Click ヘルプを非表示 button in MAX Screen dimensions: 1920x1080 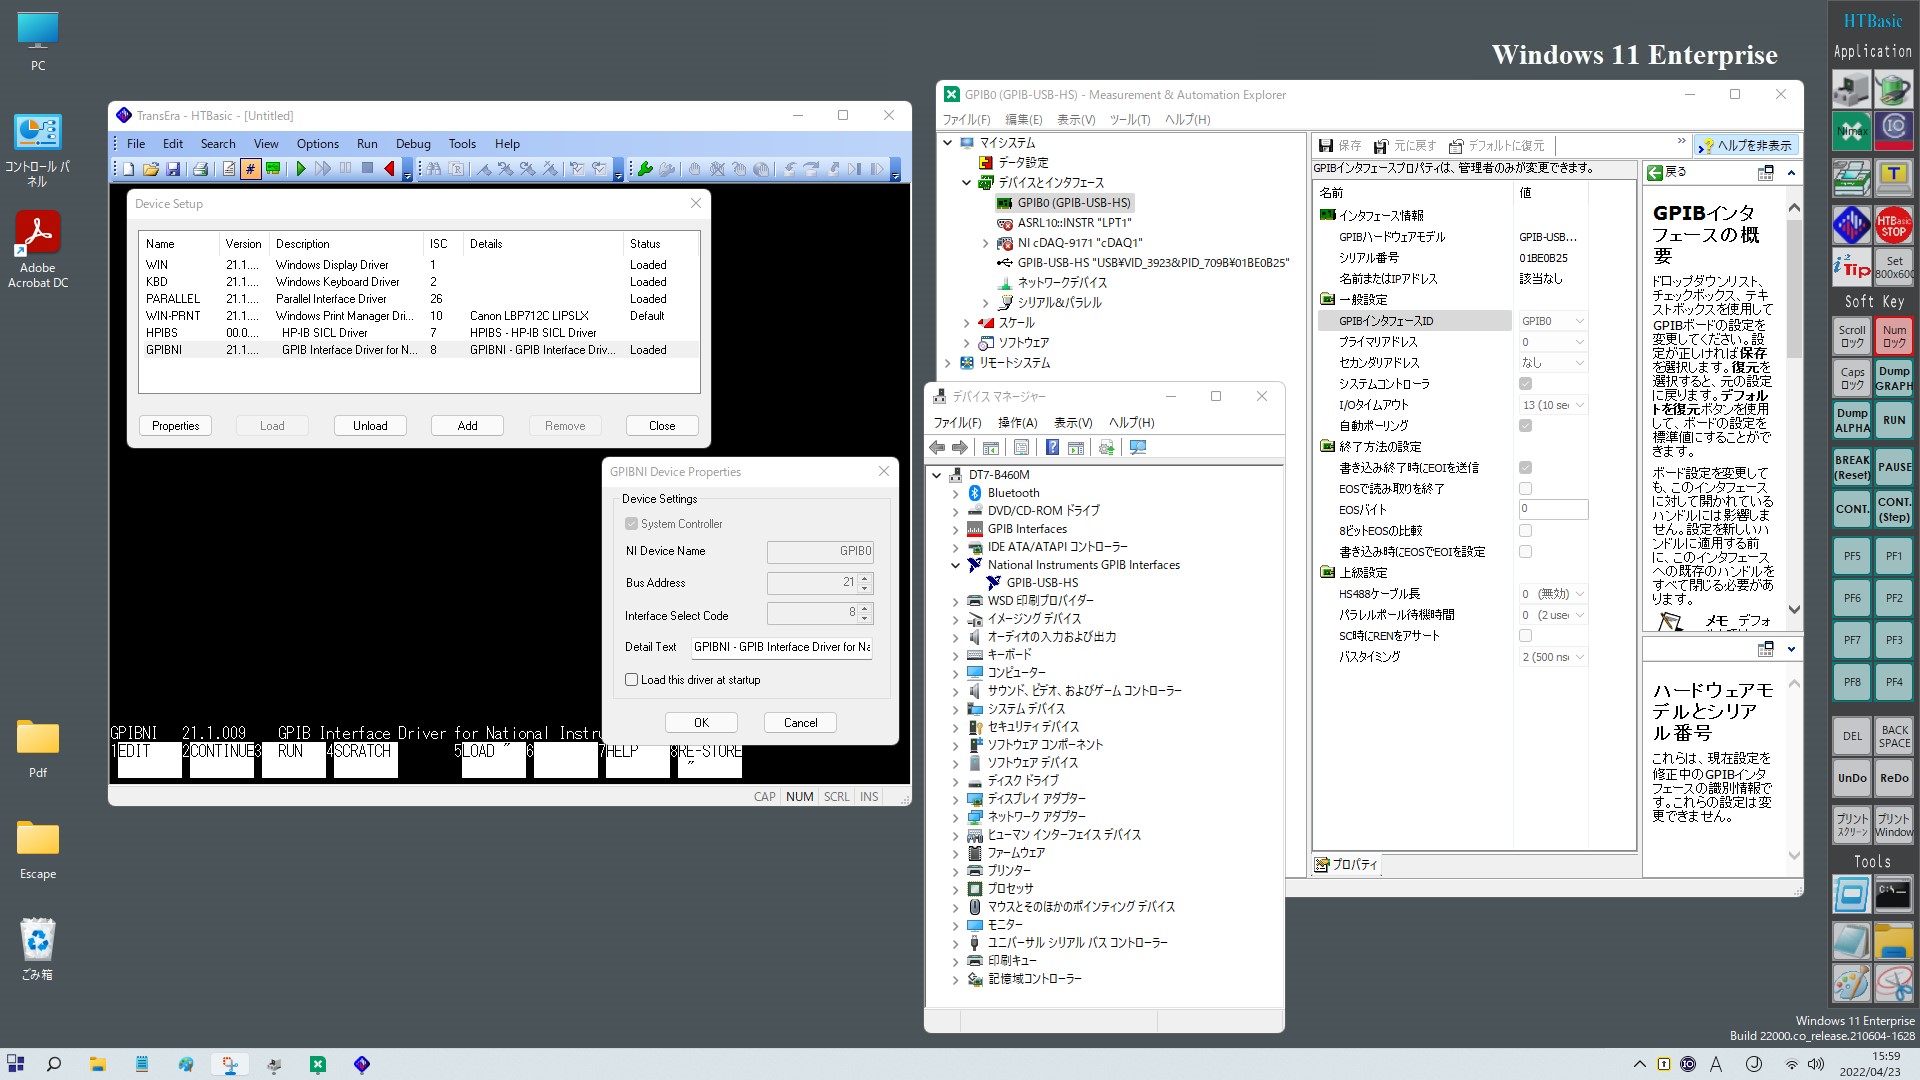[x=1745, y=146]
